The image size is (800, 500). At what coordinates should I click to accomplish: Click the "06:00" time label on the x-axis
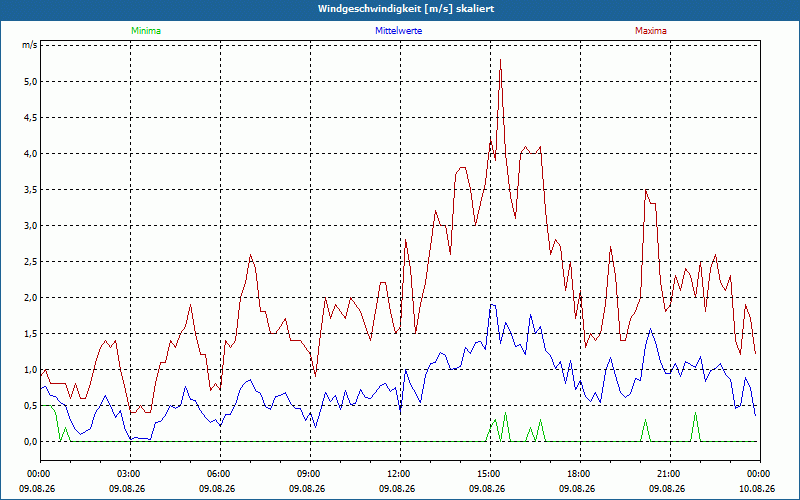point(220,474)
